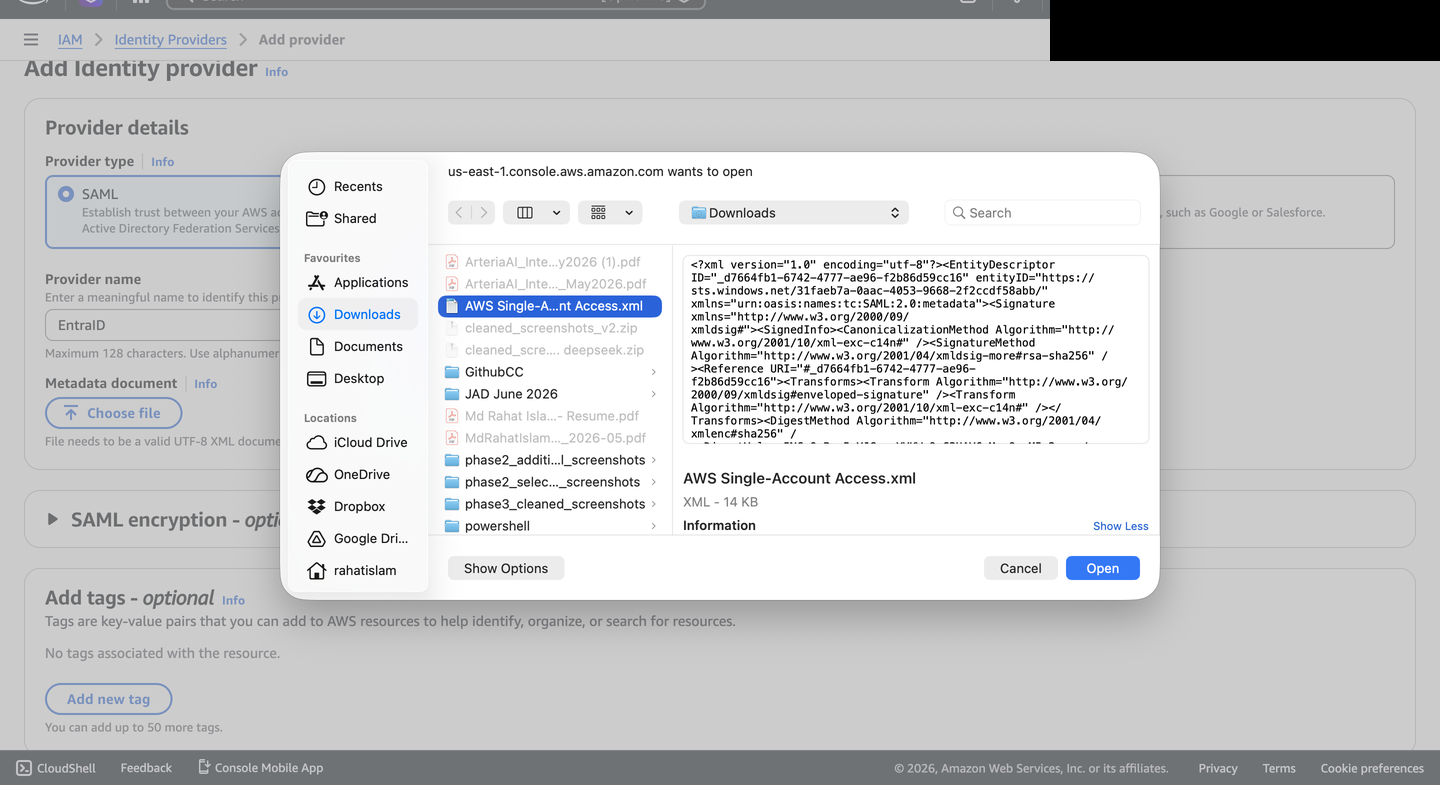Go to IAM breadcrumb
Screen dimensions: 1440x785
pos(70,40)
